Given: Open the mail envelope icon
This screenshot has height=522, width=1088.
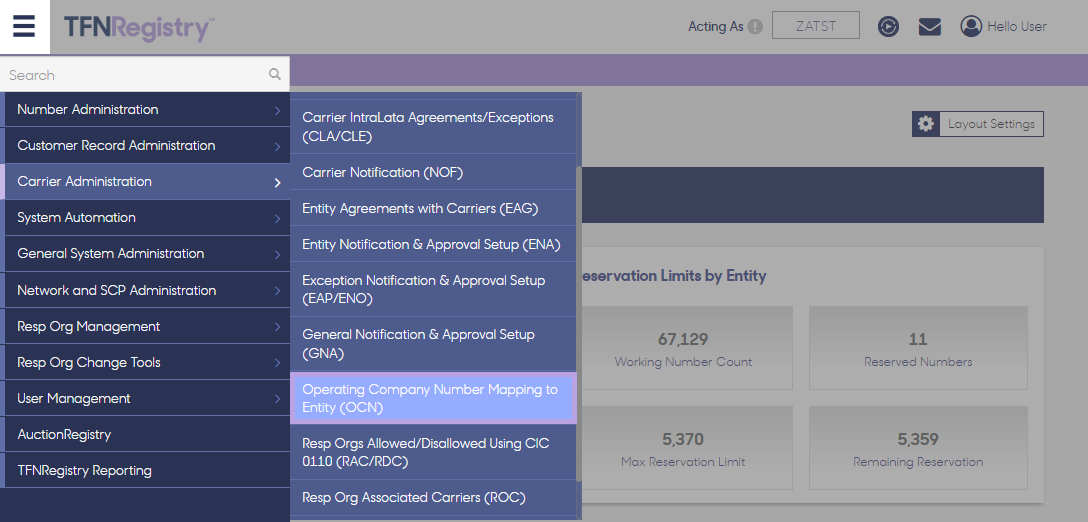Looking at the screenshot, I should point(930,27).
